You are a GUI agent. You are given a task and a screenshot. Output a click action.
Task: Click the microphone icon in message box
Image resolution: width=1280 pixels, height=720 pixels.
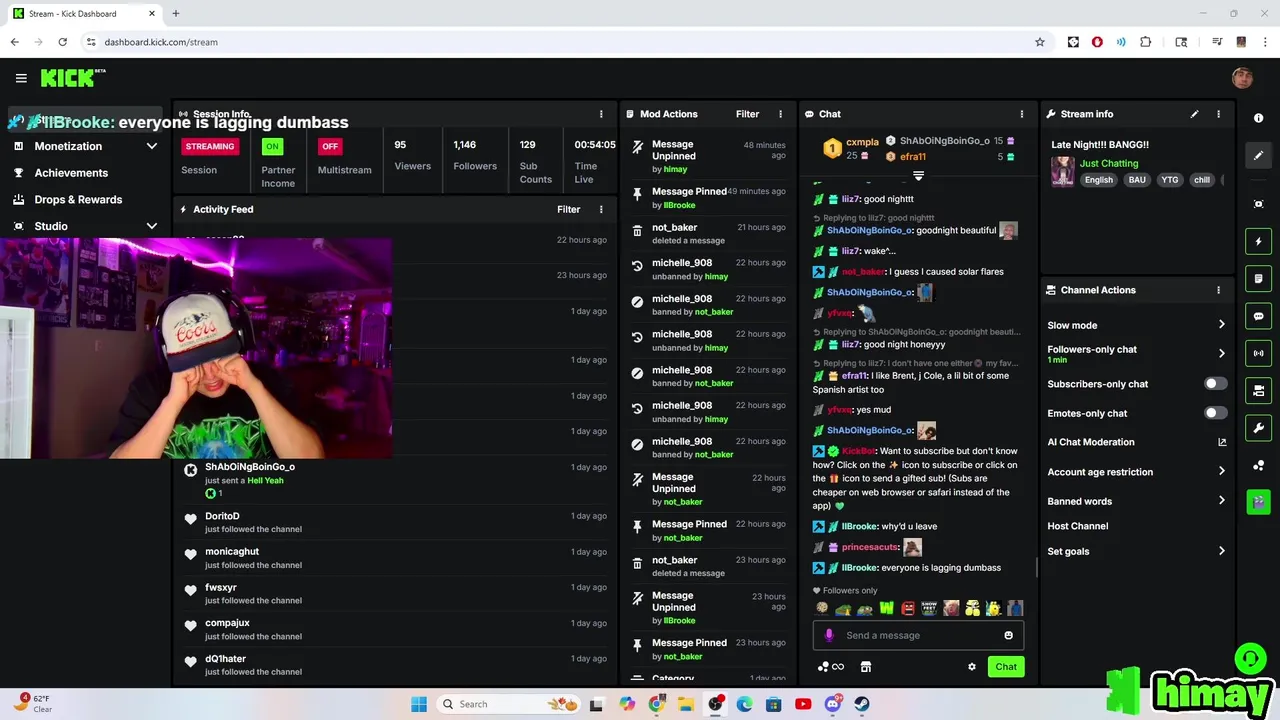click(x=829, y=635)
